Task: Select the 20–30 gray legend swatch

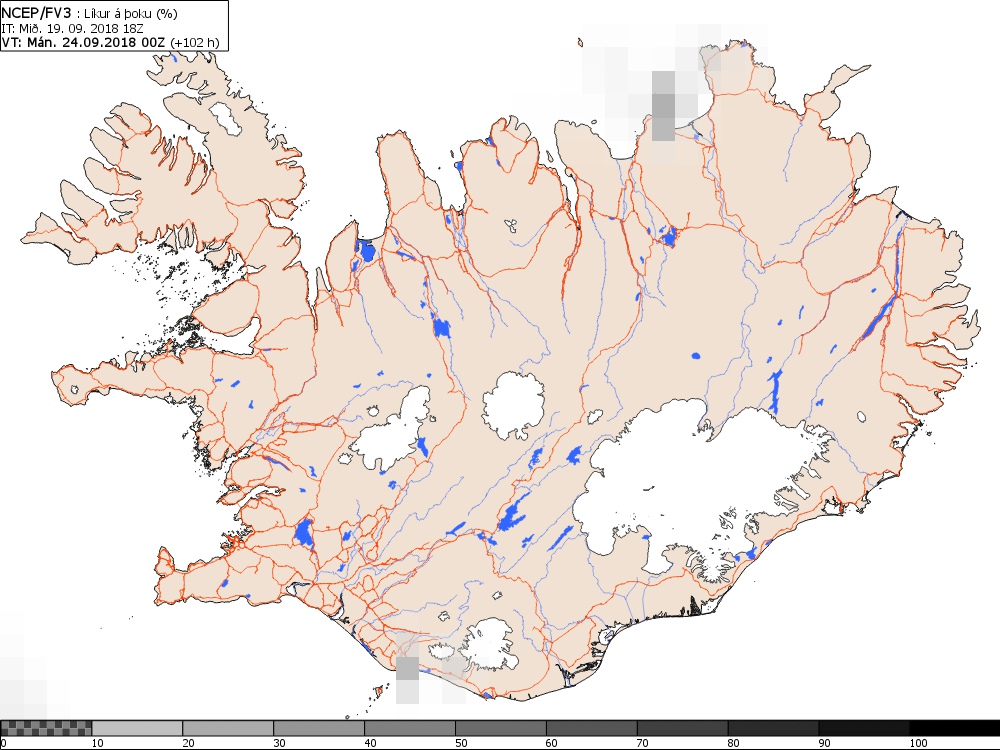Action: 228,728
